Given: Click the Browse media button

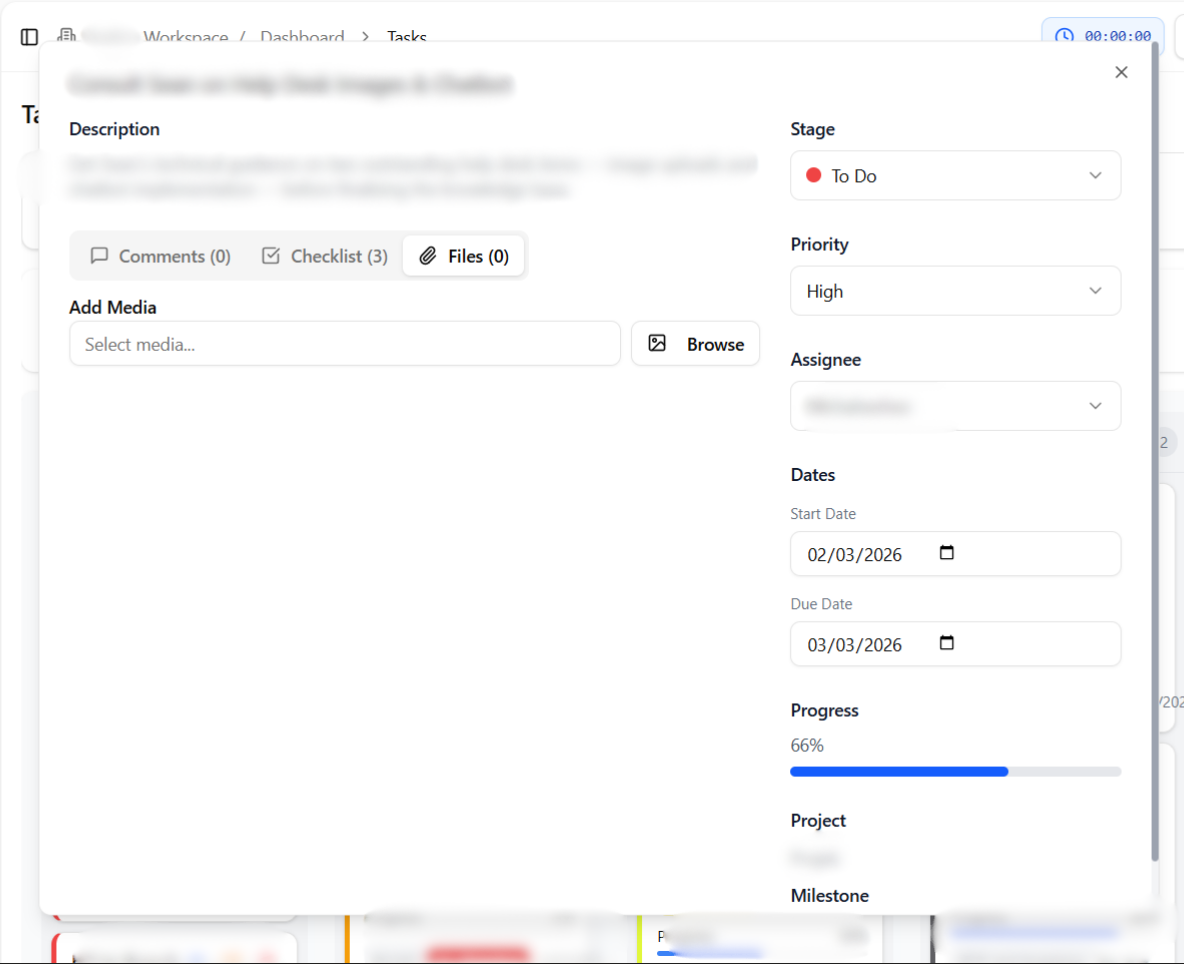Looking at the screenshot, I should pos(696,344).
